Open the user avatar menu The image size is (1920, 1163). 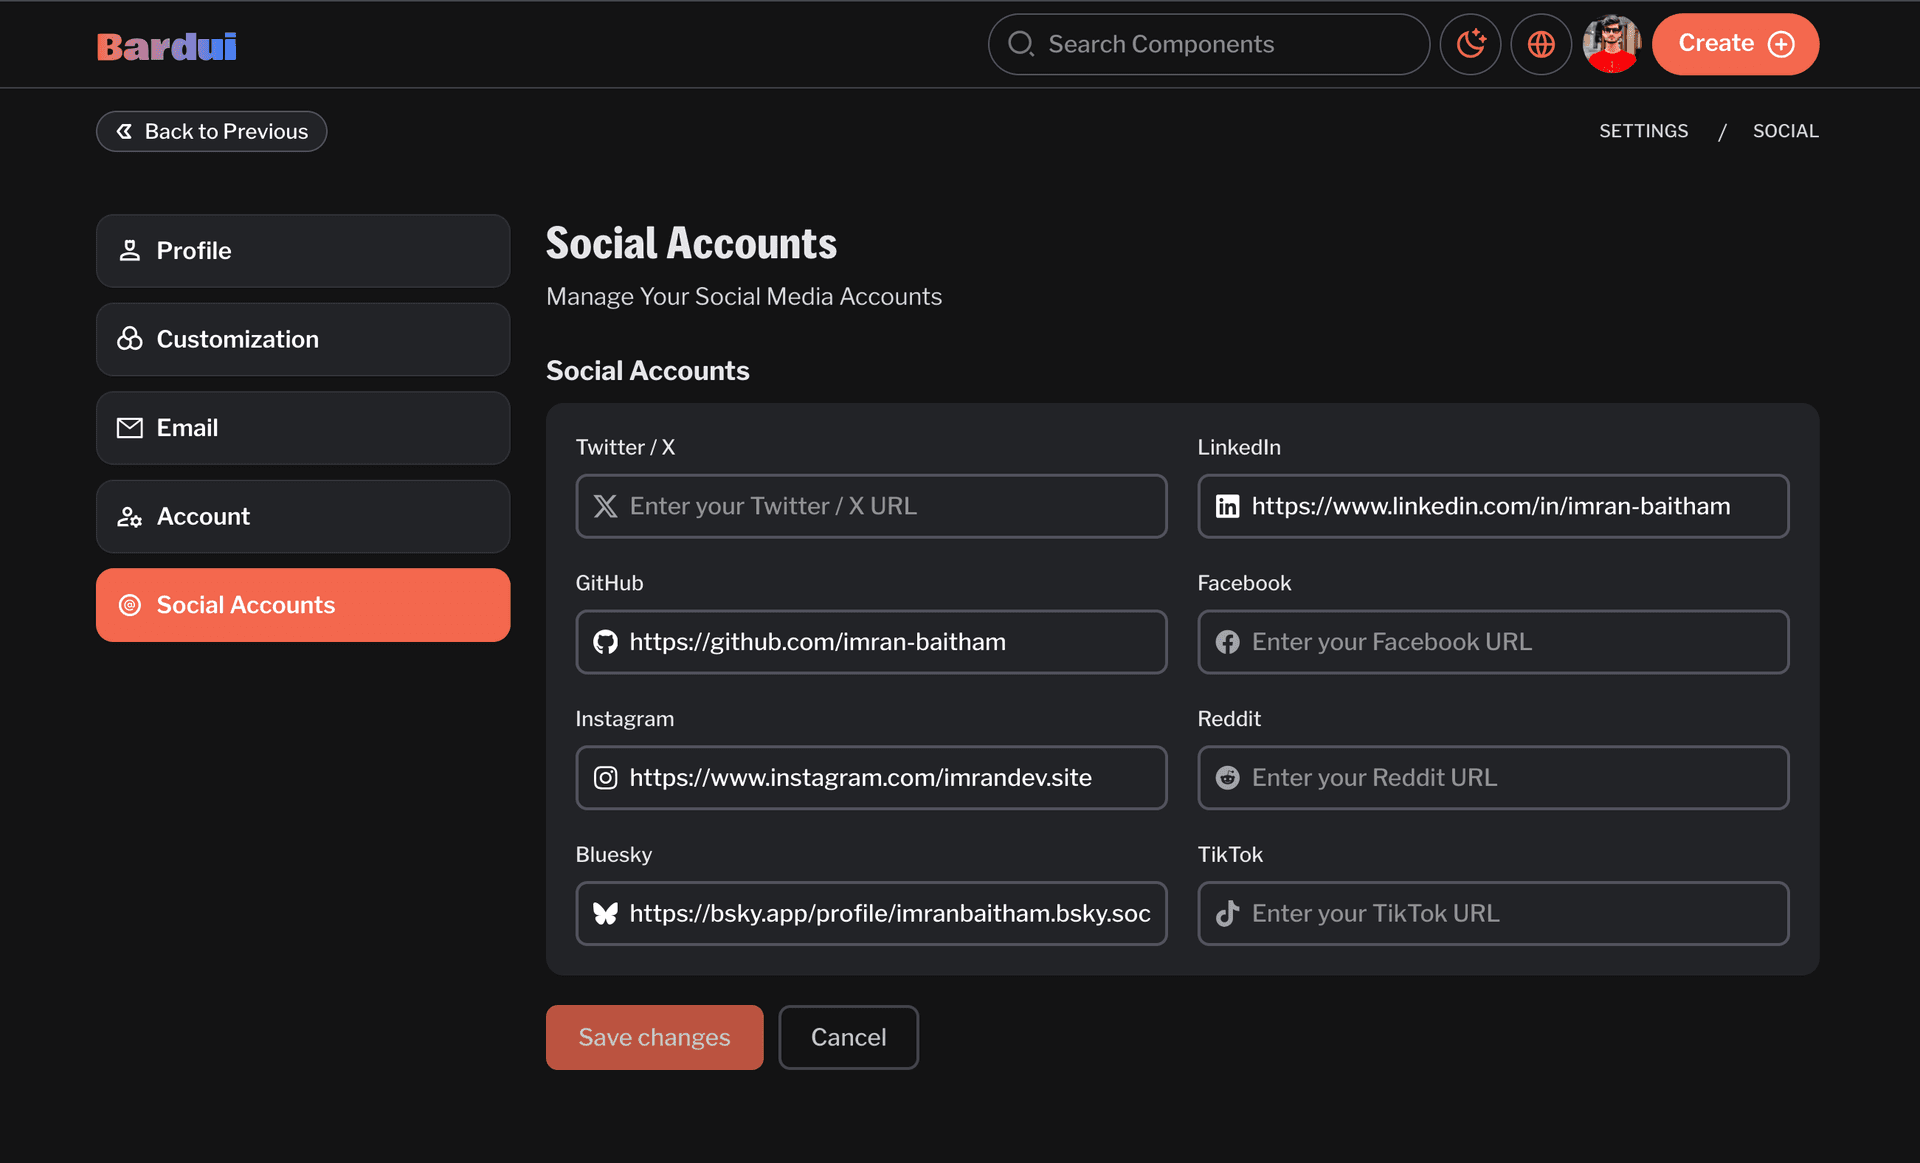1611,44
